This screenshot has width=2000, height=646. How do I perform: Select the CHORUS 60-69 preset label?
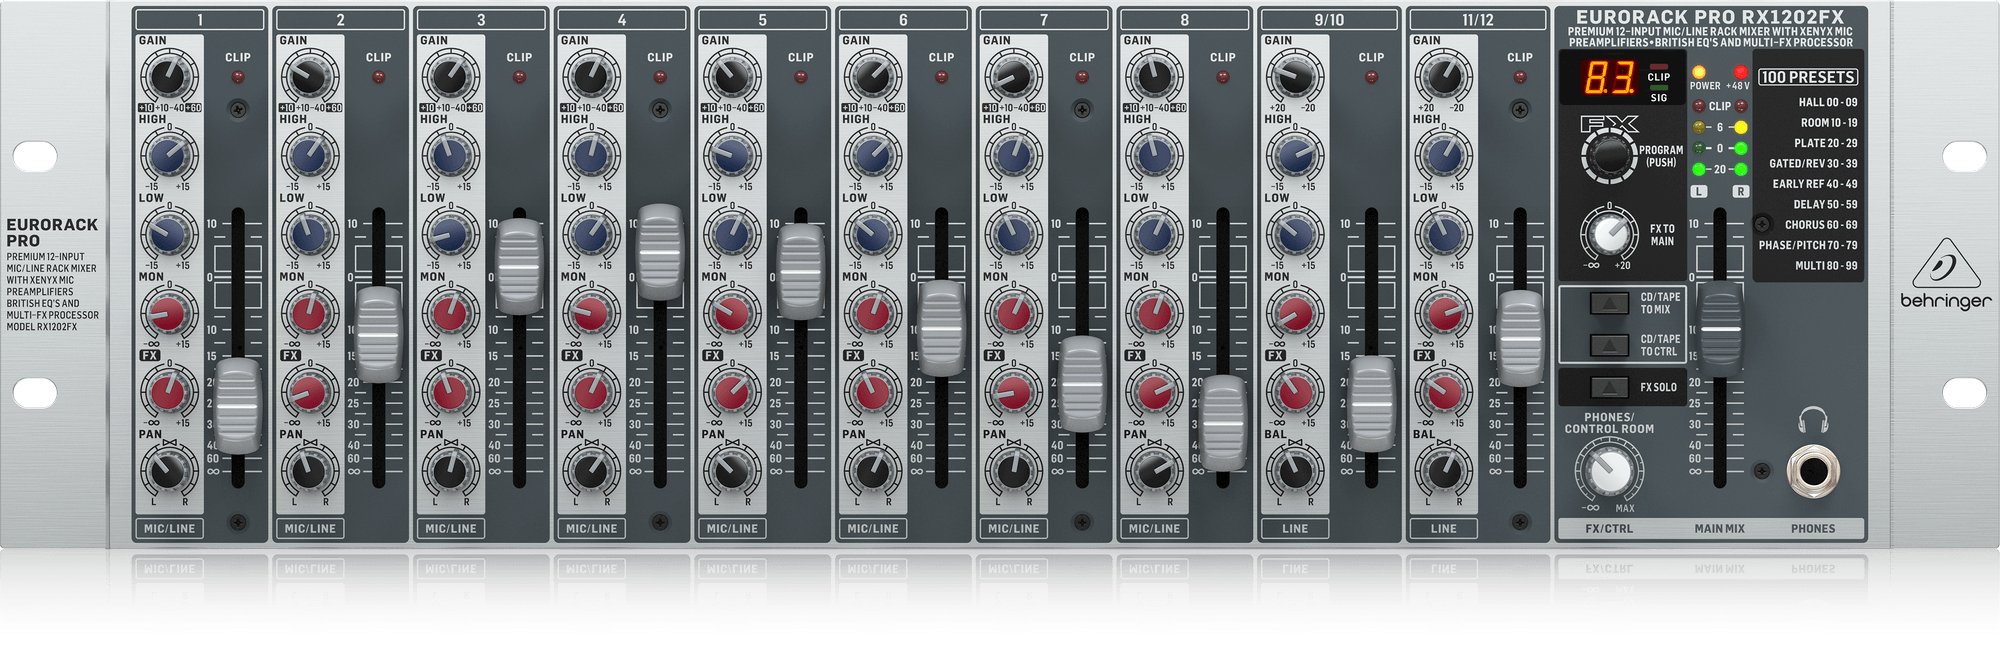1820,225
